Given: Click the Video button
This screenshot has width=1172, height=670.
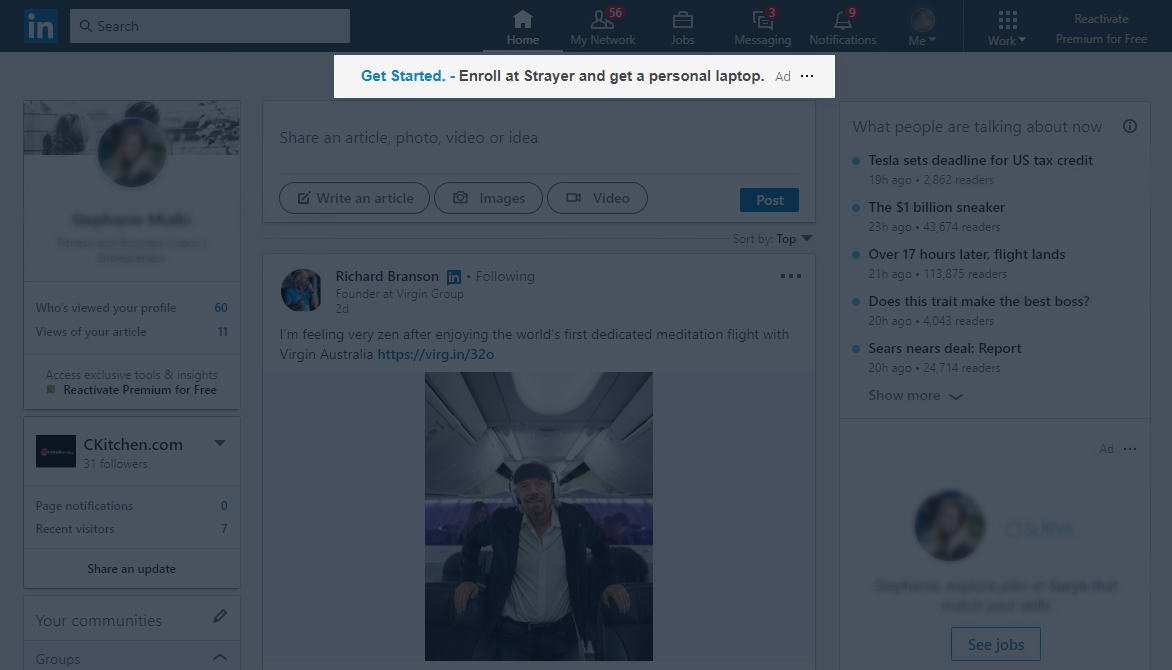Looking at the screenshot, I should pyautogui.click(x=597, y=198).
